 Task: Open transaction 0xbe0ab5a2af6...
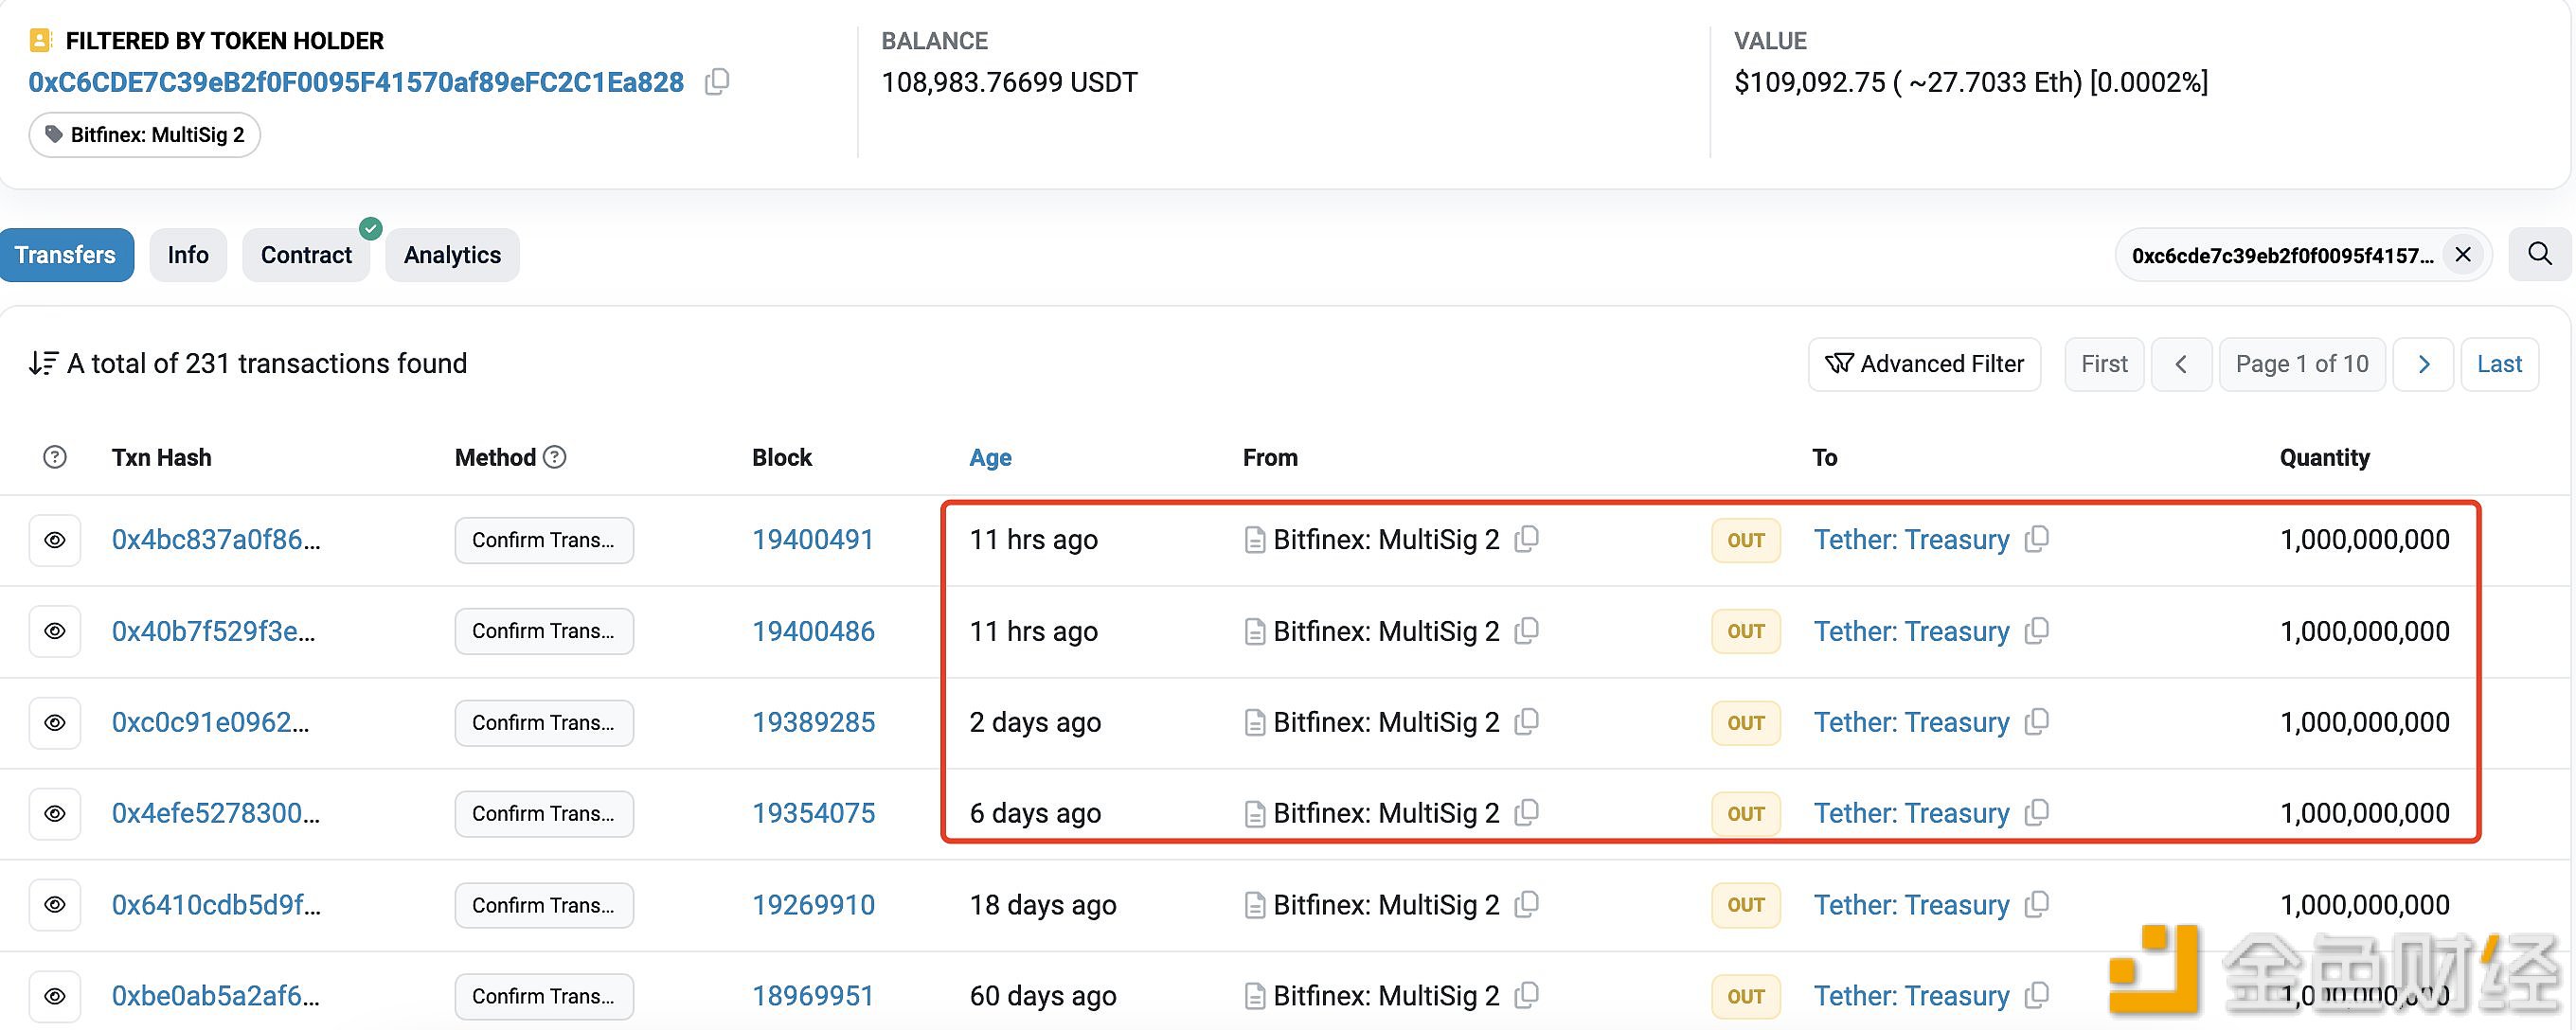(216, 996)
